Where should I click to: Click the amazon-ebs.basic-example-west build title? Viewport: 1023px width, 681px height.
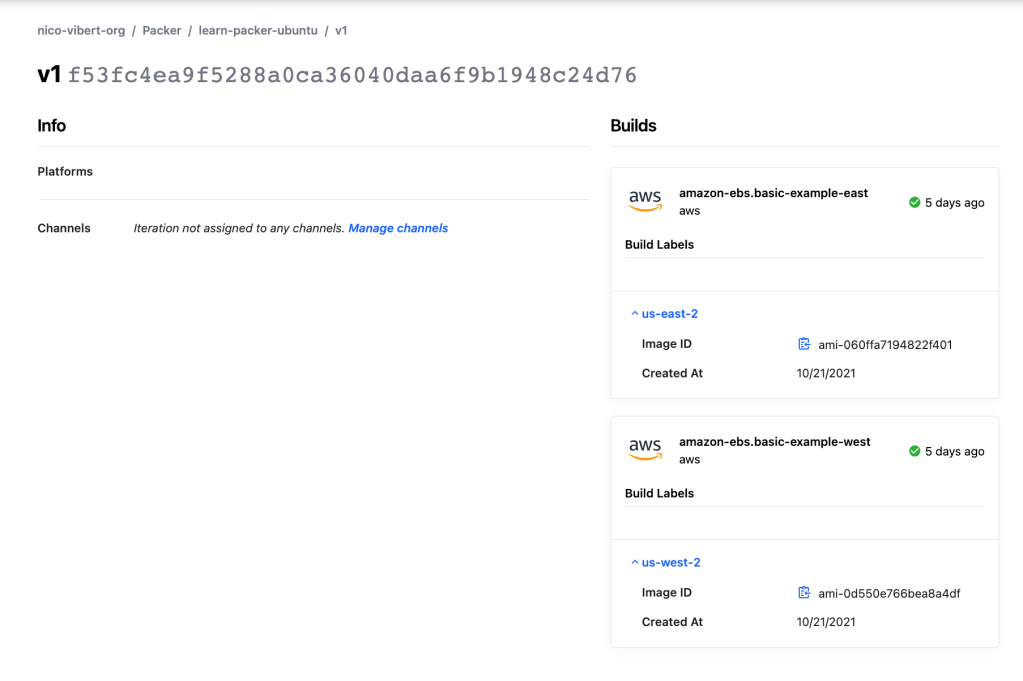(x=774, y=442)
